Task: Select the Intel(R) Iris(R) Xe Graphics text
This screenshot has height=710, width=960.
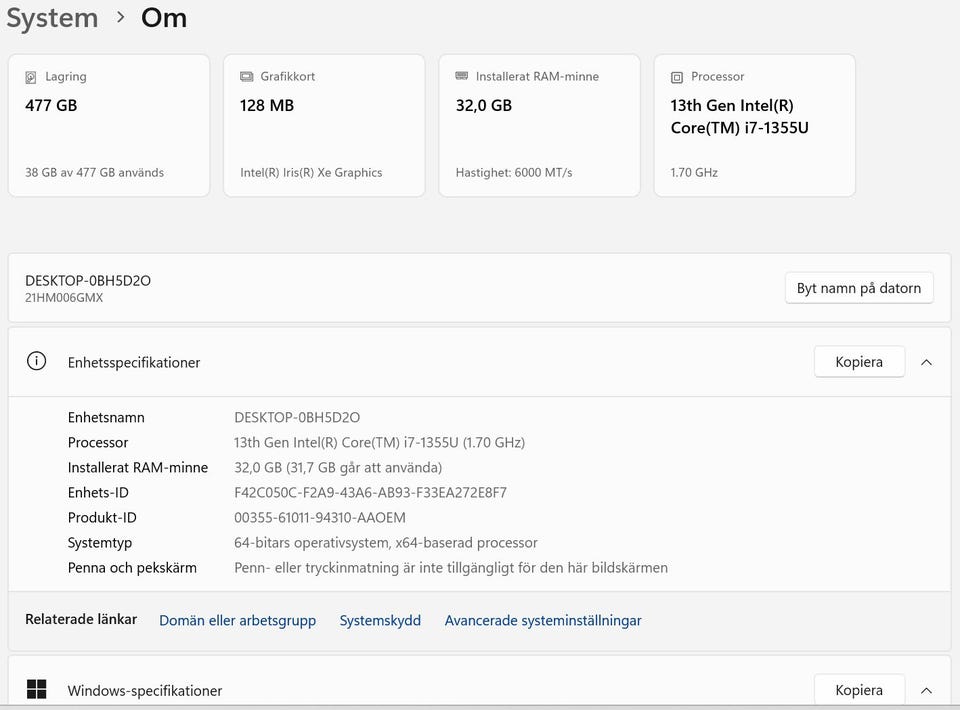Action: coord(311,172)
